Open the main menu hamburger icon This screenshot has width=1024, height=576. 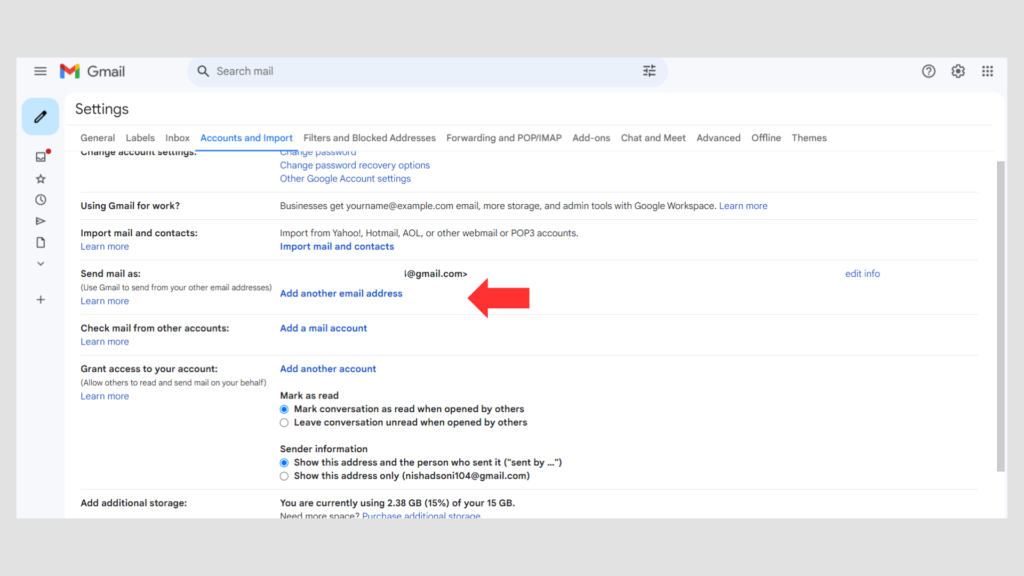click(x=40, y=71)
